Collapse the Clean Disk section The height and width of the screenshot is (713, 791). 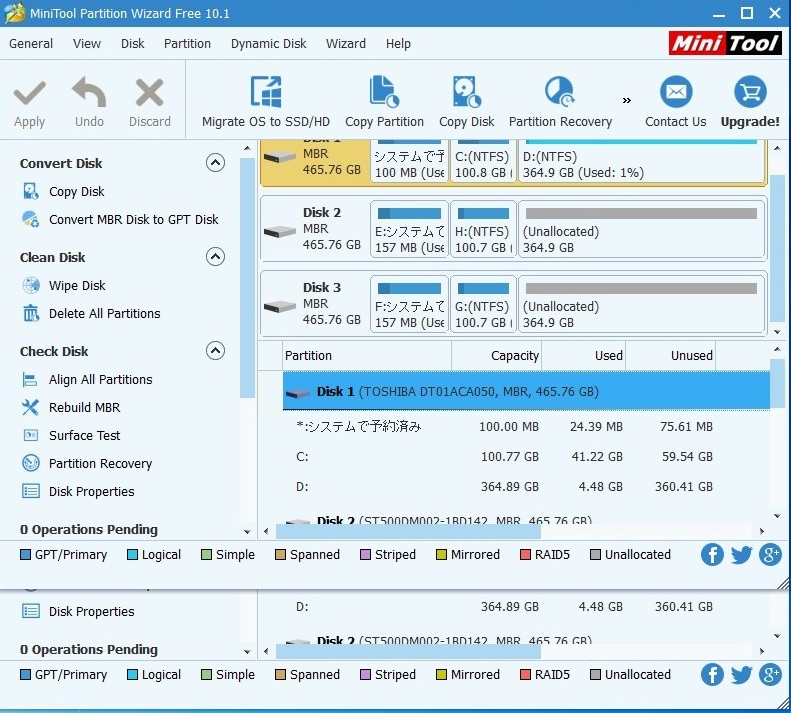click(x=215, y=257)
